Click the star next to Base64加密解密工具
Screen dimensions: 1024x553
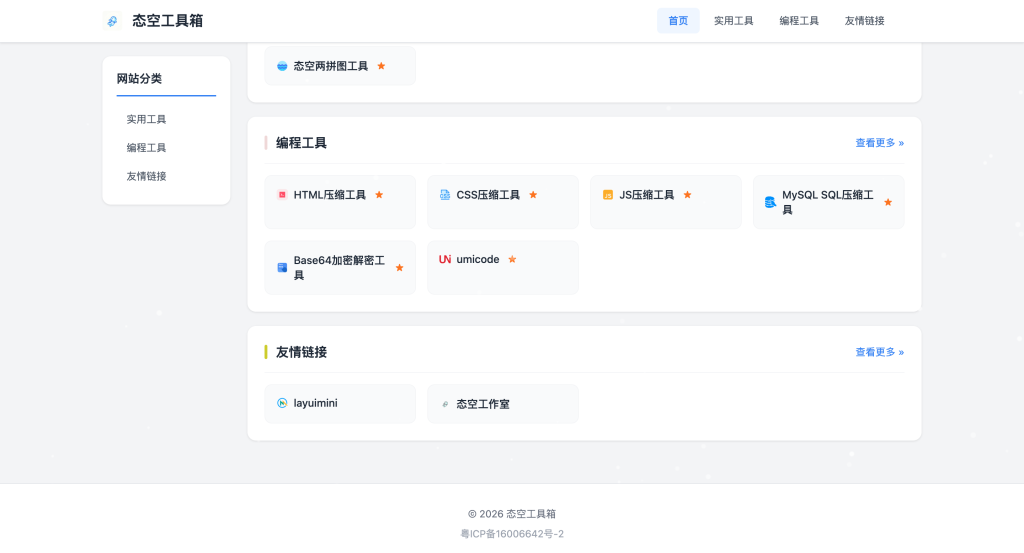pyautogui.click(x=400, y=268)
